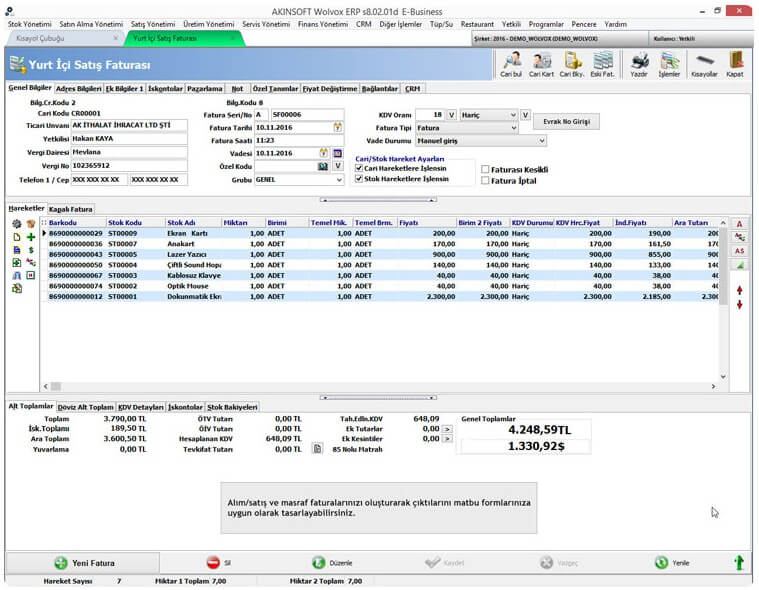Click the green dollar sign icon
This screenshot has height=590, width=759.
pos(31,250)
